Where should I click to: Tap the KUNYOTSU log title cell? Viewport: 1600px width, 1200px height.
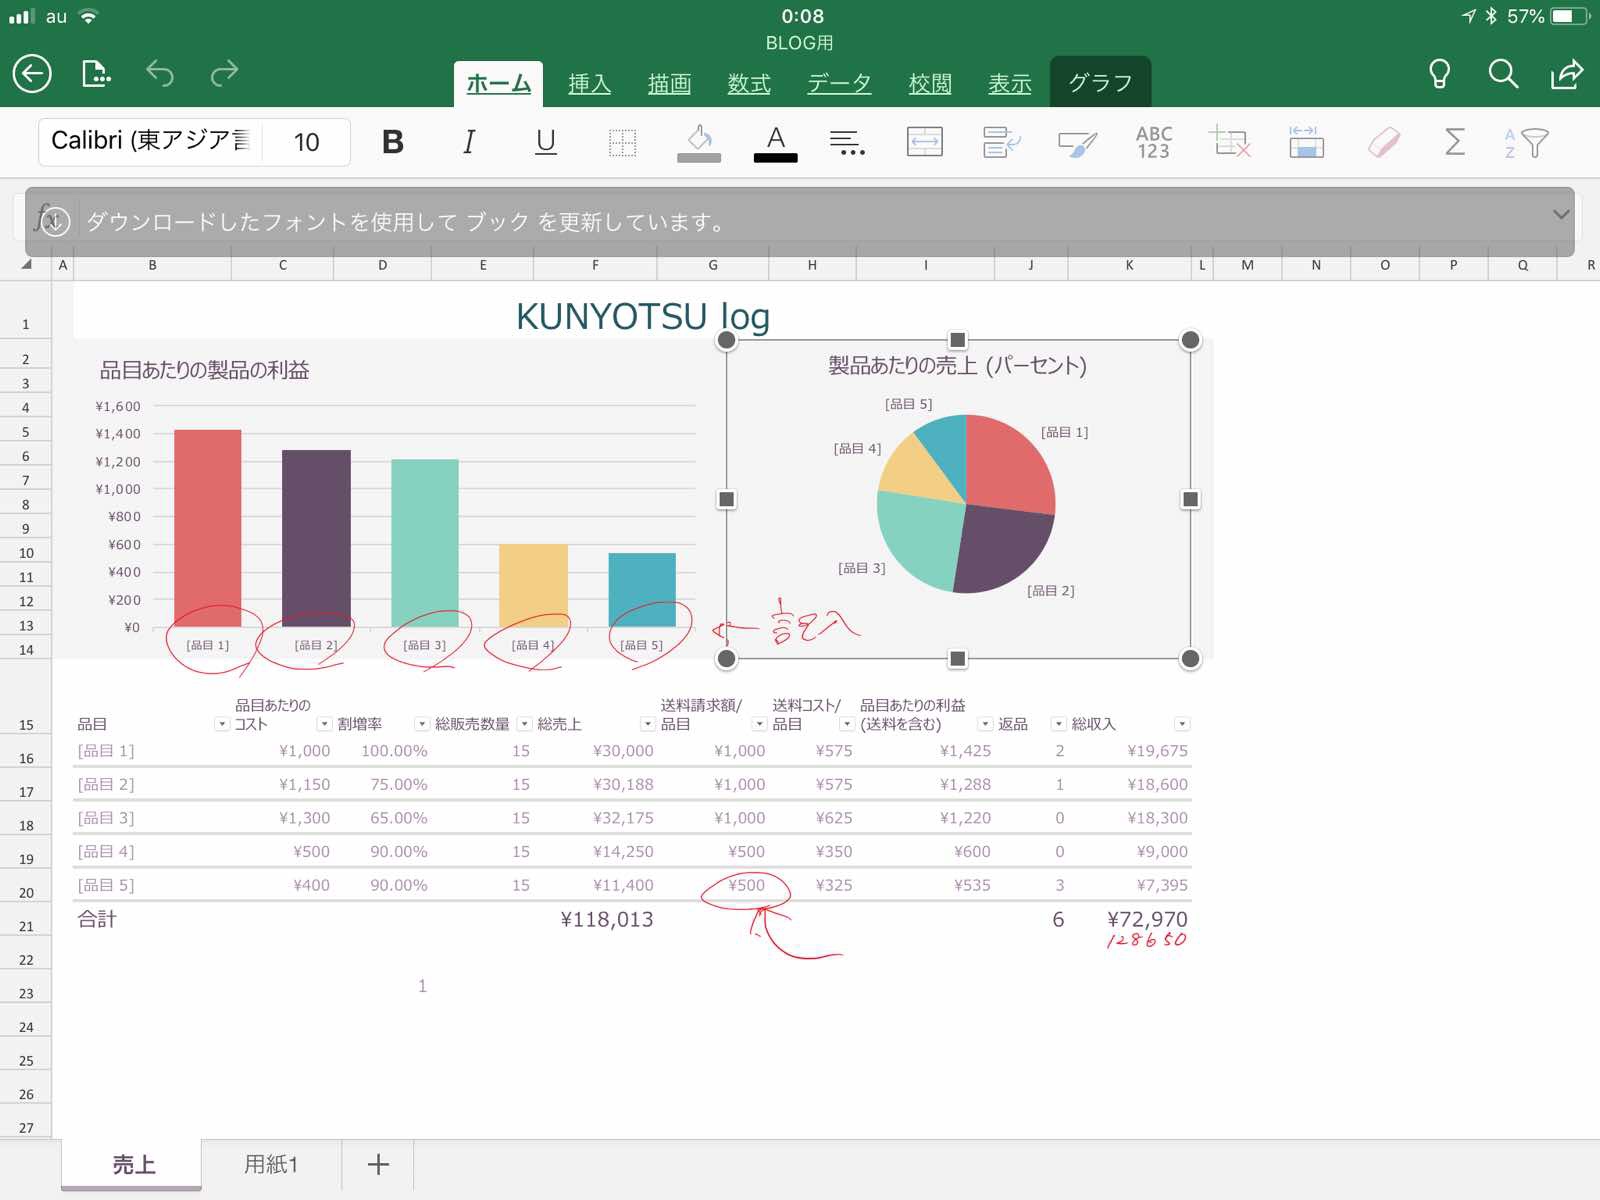point(642,316)
